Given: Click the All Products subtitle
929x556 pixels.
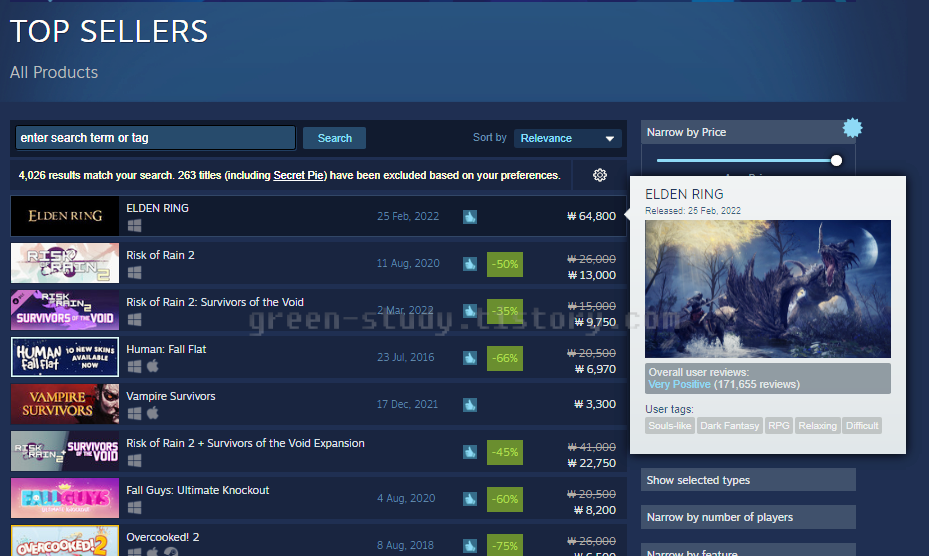Looking at the screenshot, I should pyautogui.click(x=54, y=72).
